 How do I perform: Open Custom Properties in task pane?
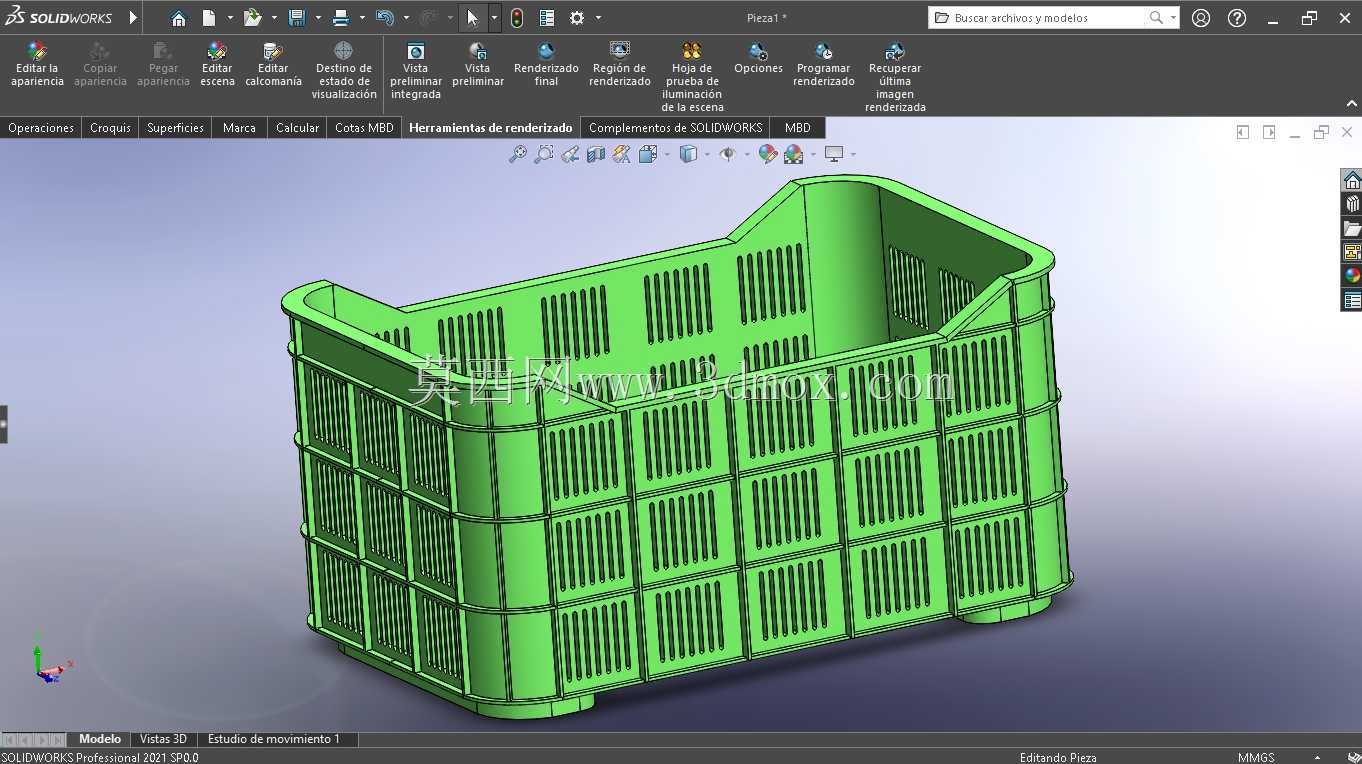pos(1352,300)
